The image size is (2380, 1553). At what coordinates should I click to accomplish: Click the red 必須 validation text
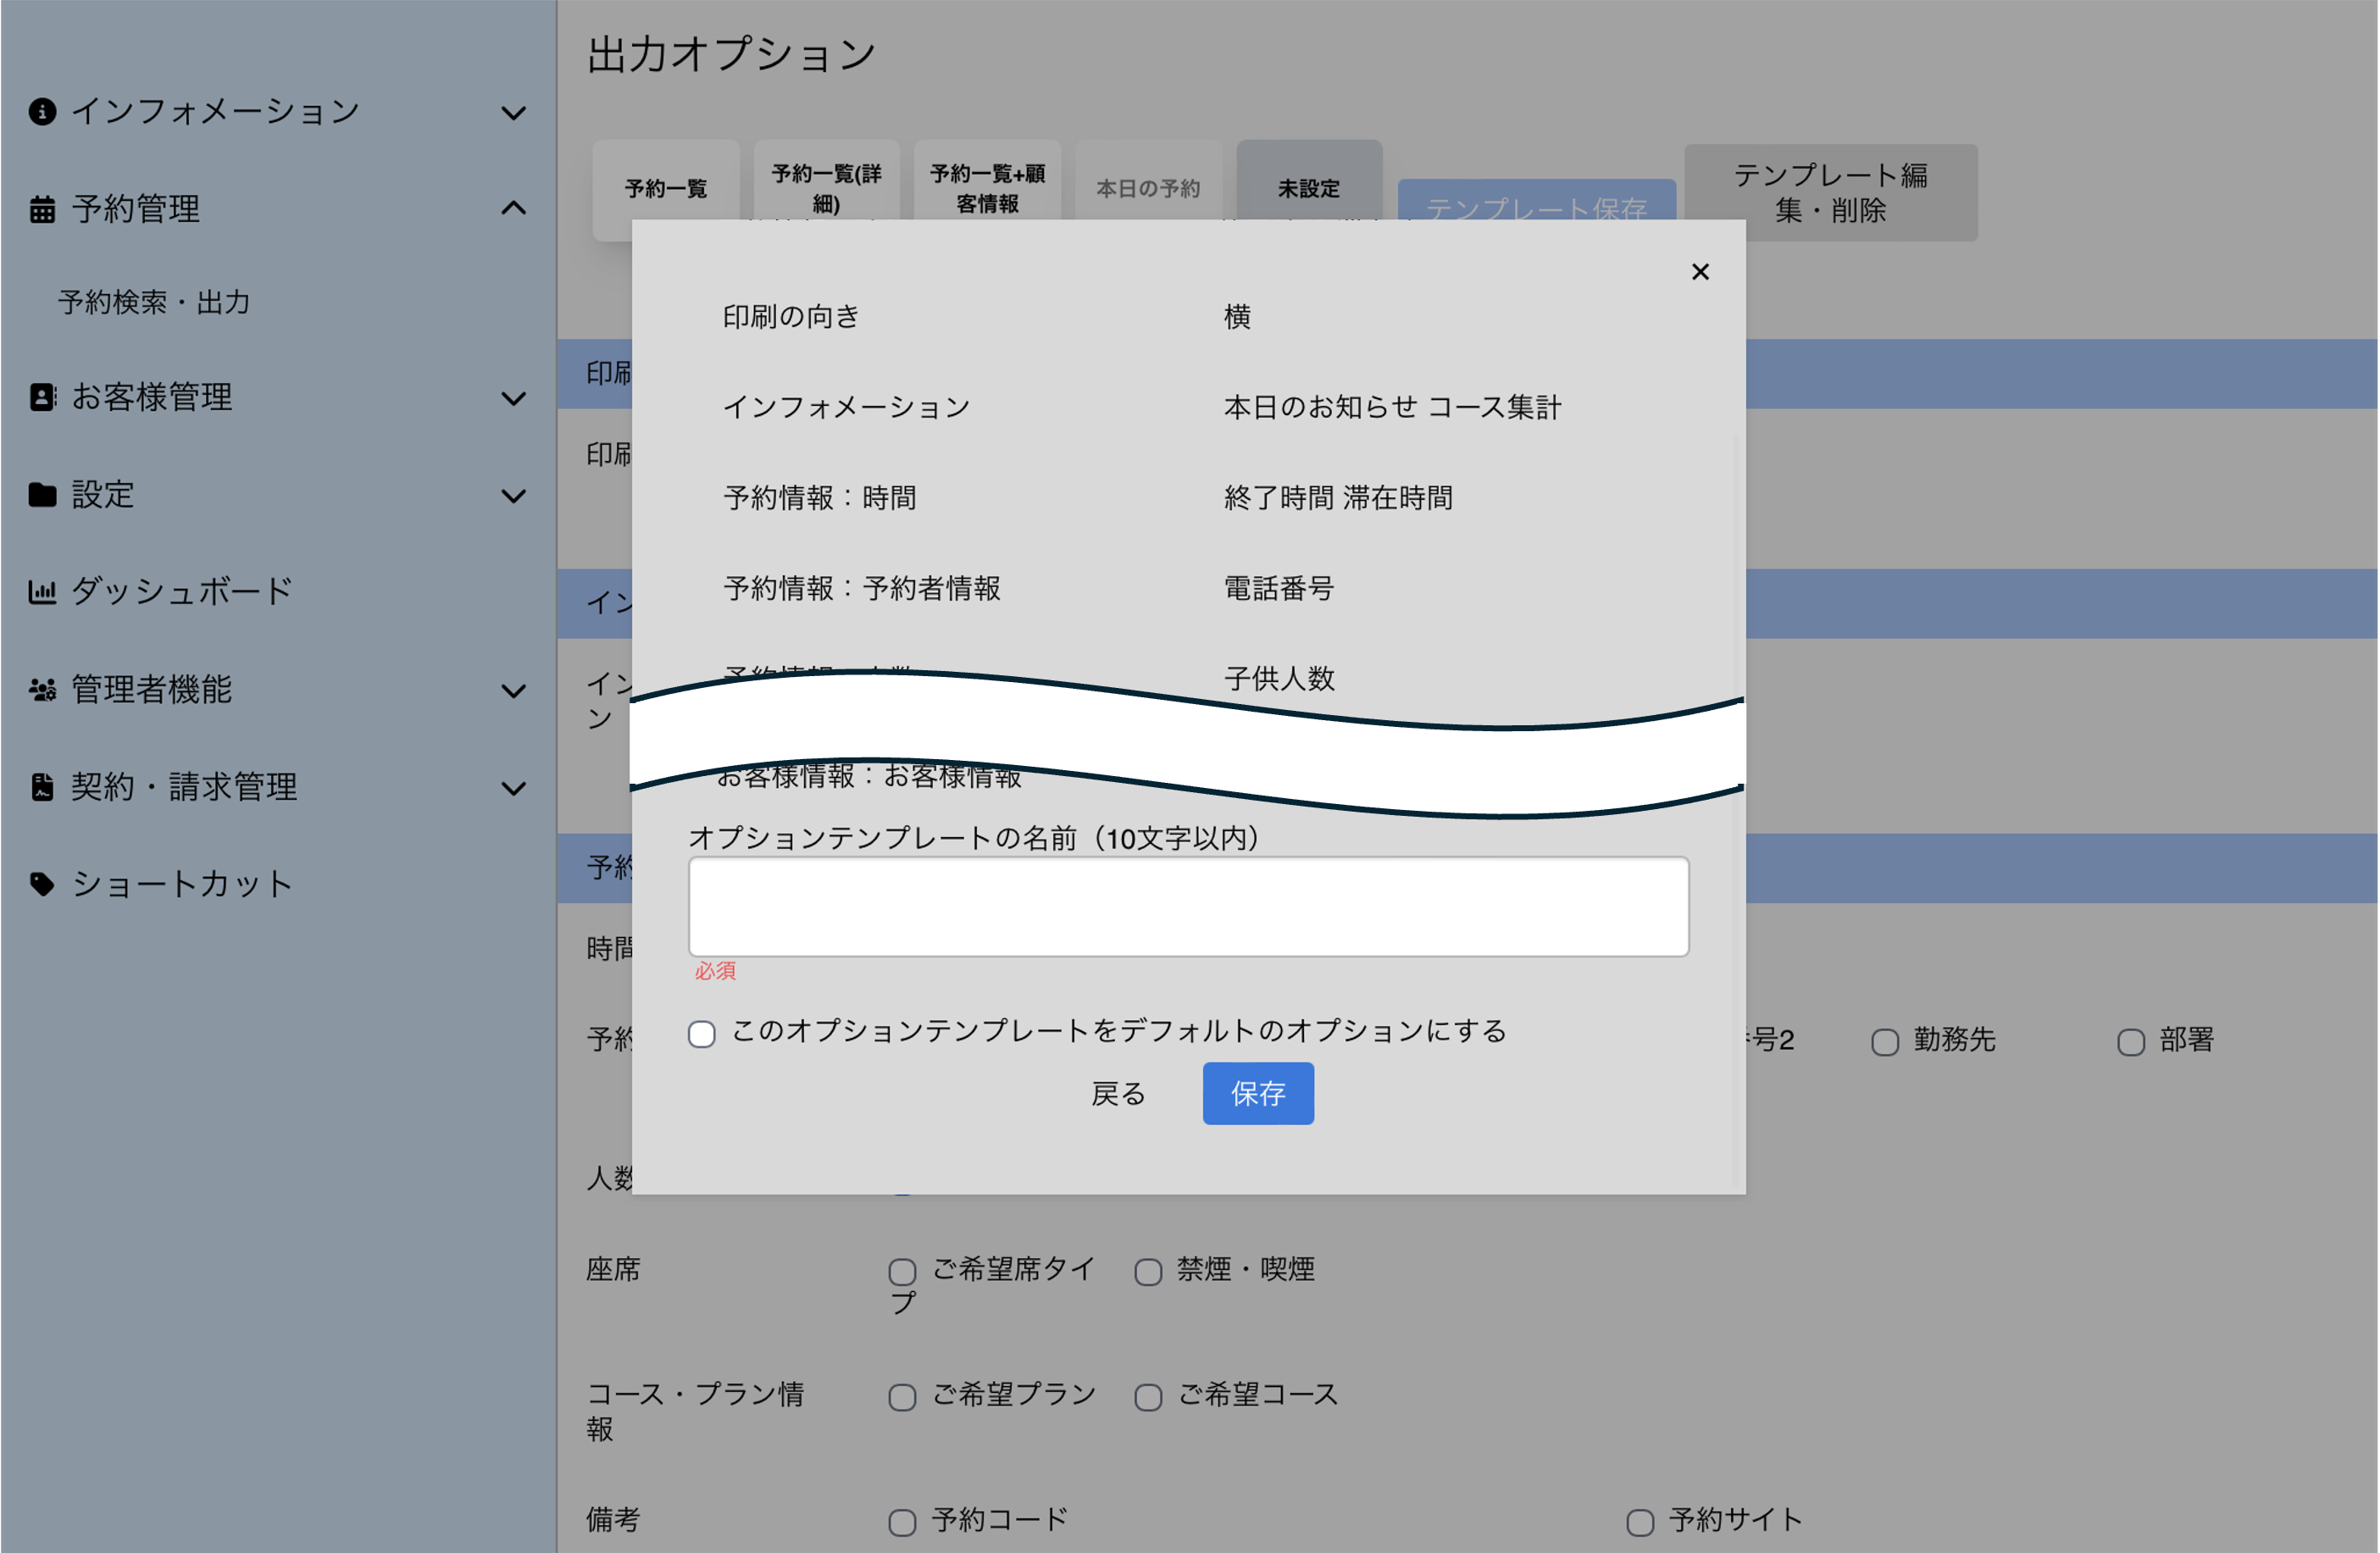[x=715, y=970]
